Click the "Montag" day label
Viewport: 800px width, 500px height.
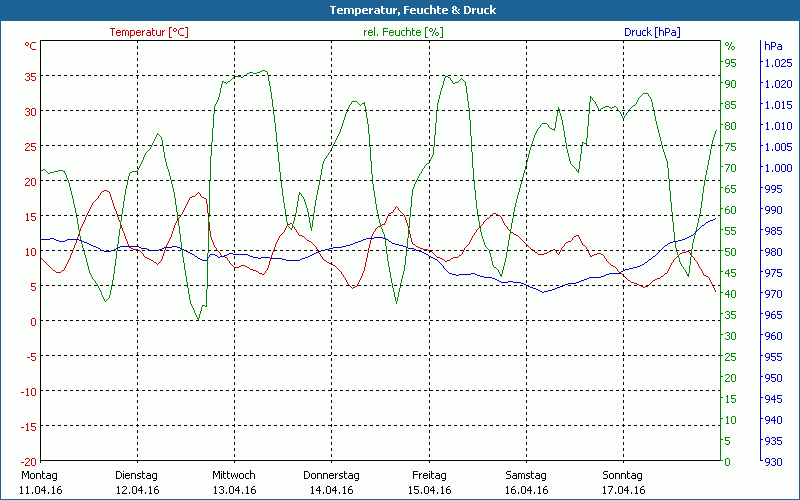[39, 475]
